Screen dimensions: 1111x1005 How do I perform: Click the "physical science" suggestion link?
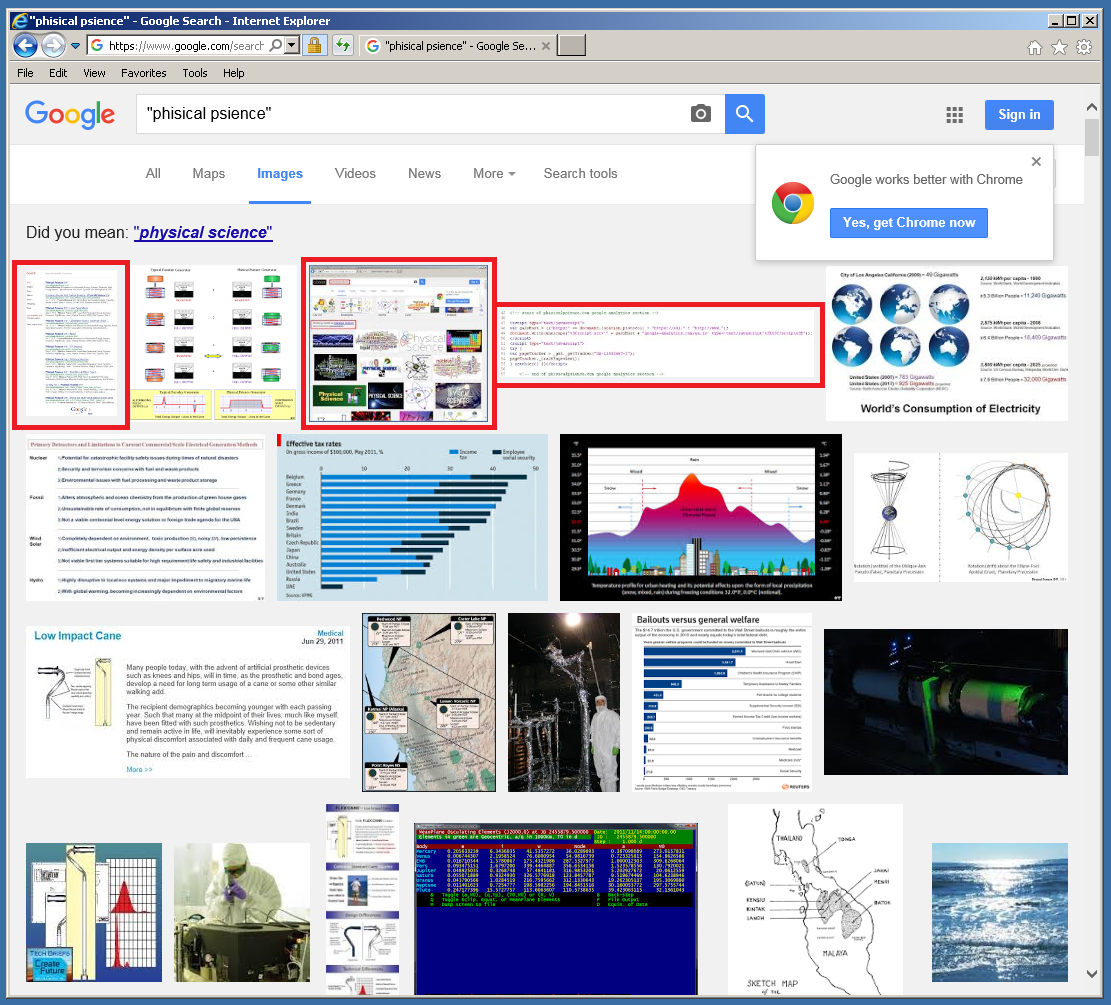pyautogui.click(x=203, y=232)
